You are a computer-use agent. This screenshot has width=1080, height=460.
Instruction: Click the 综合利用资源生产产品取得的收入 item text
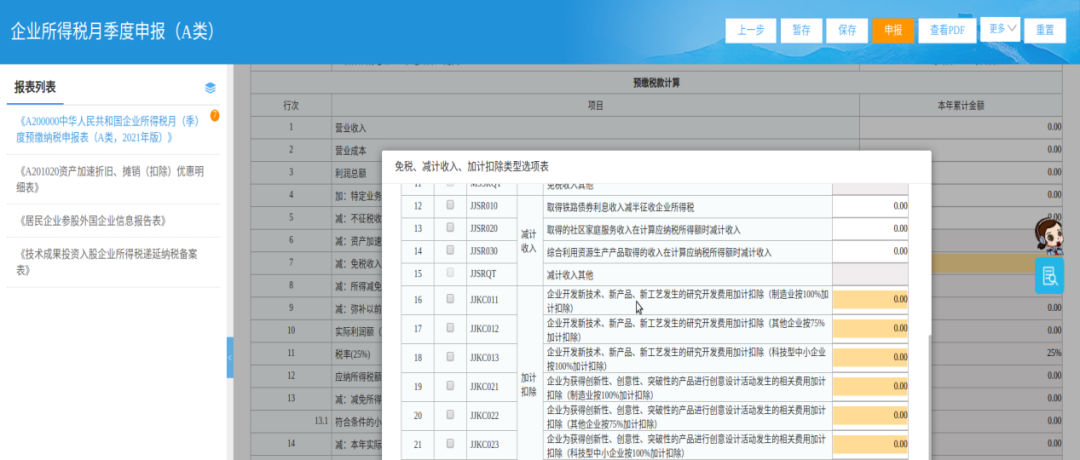pyautogui.click(x=658, y=252)
